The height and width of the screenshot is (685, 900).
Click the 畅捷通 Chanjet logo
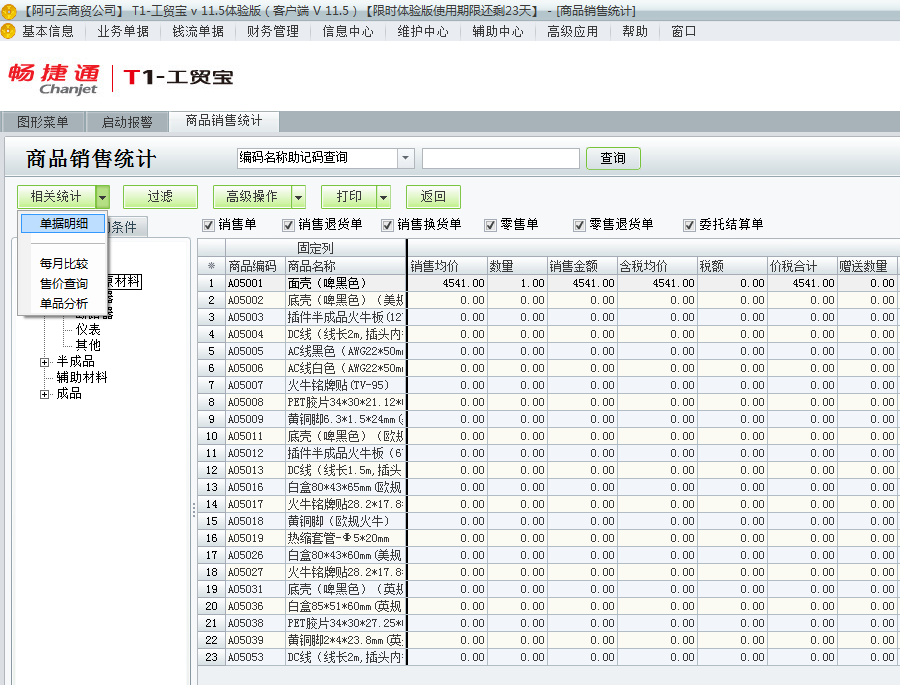point(57,76)
